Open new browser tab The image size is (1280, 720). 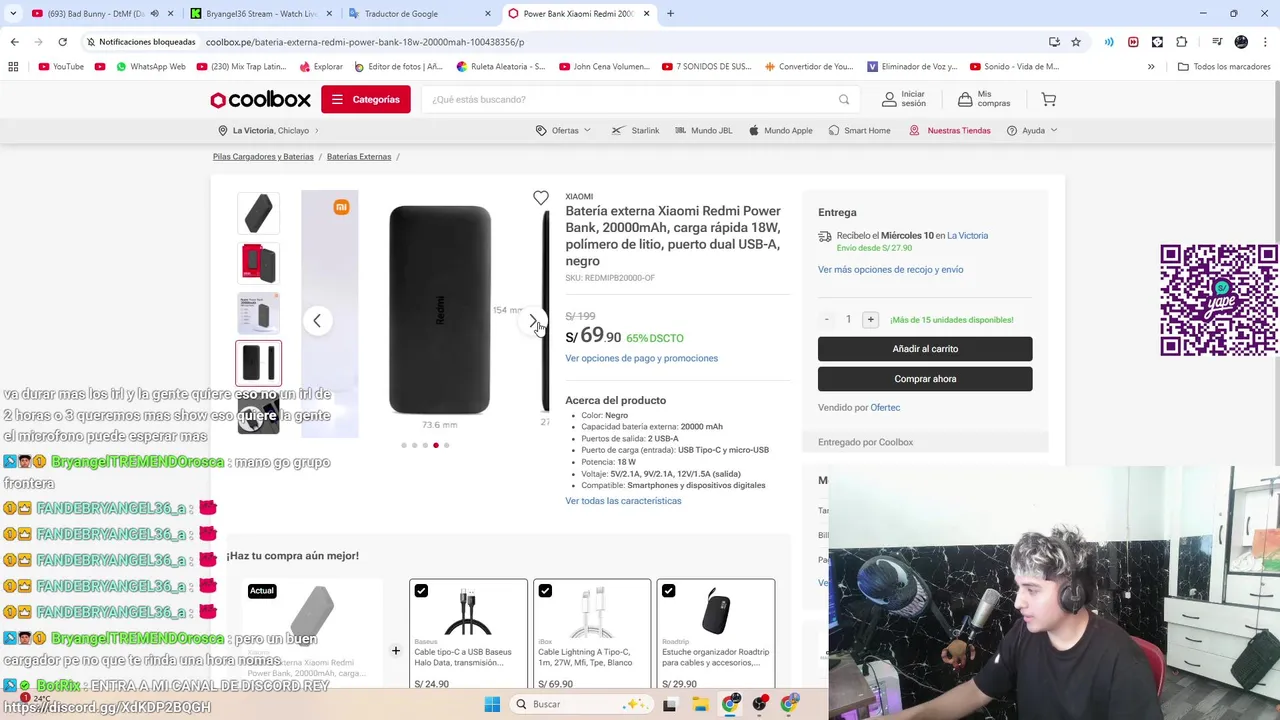[x=670, y=14]
